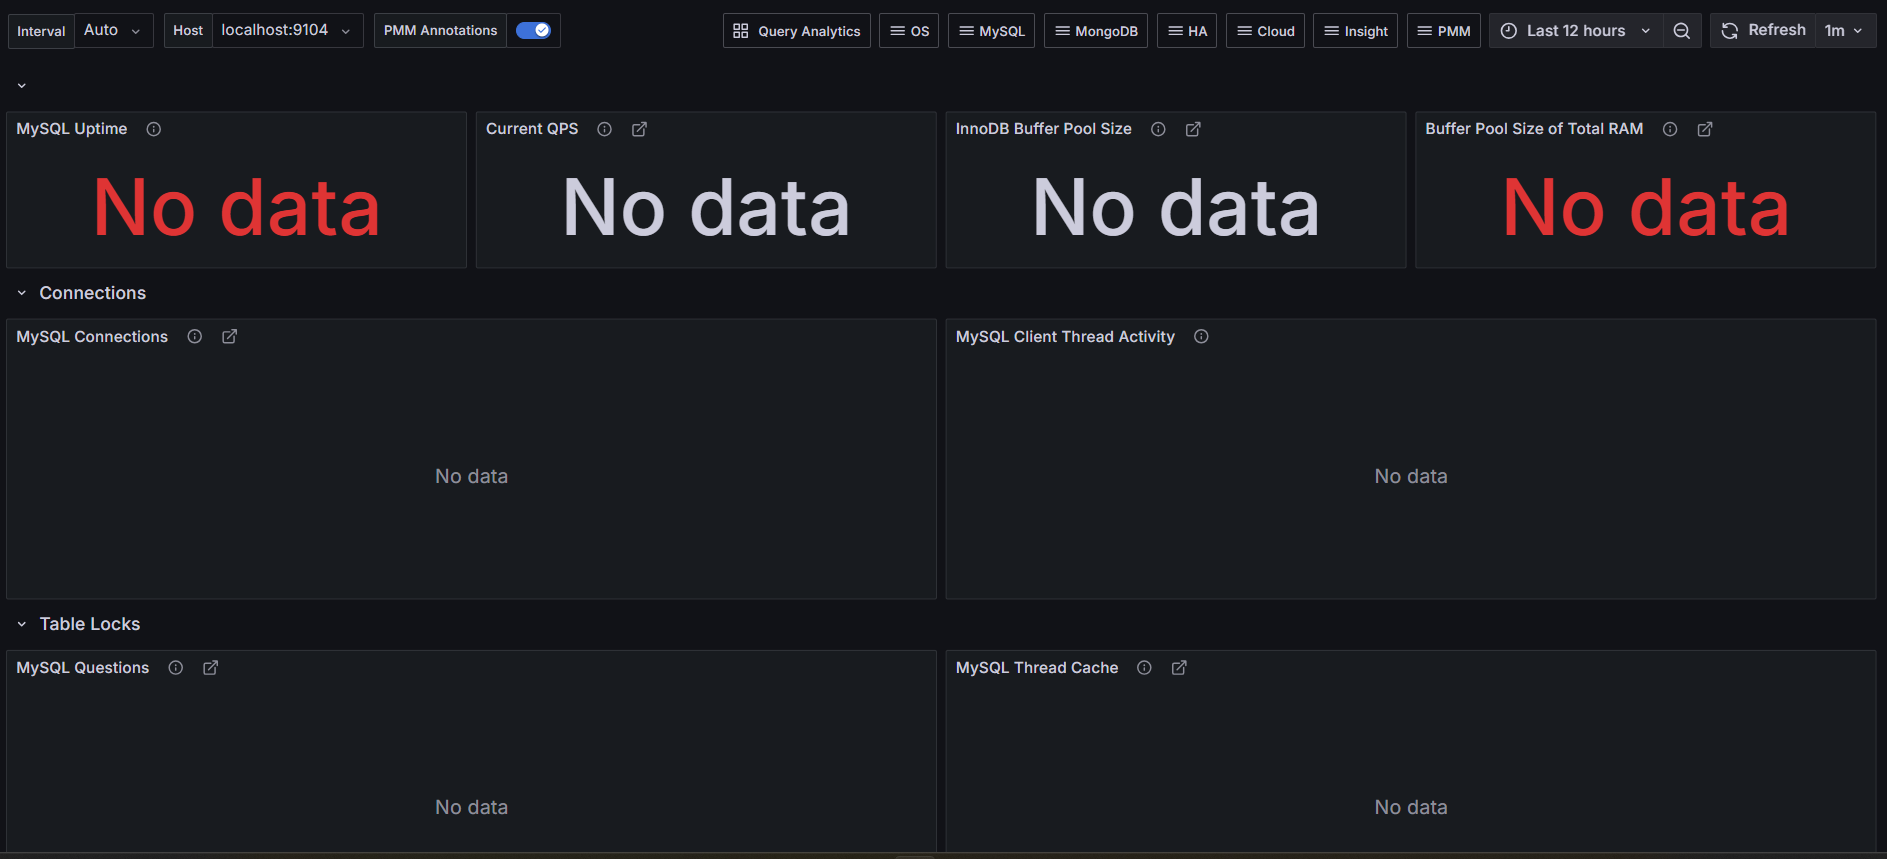Show the MySQL Client Thread Activity info icon
Screen dimensions: 1887x859
(x=1201, y=337)
